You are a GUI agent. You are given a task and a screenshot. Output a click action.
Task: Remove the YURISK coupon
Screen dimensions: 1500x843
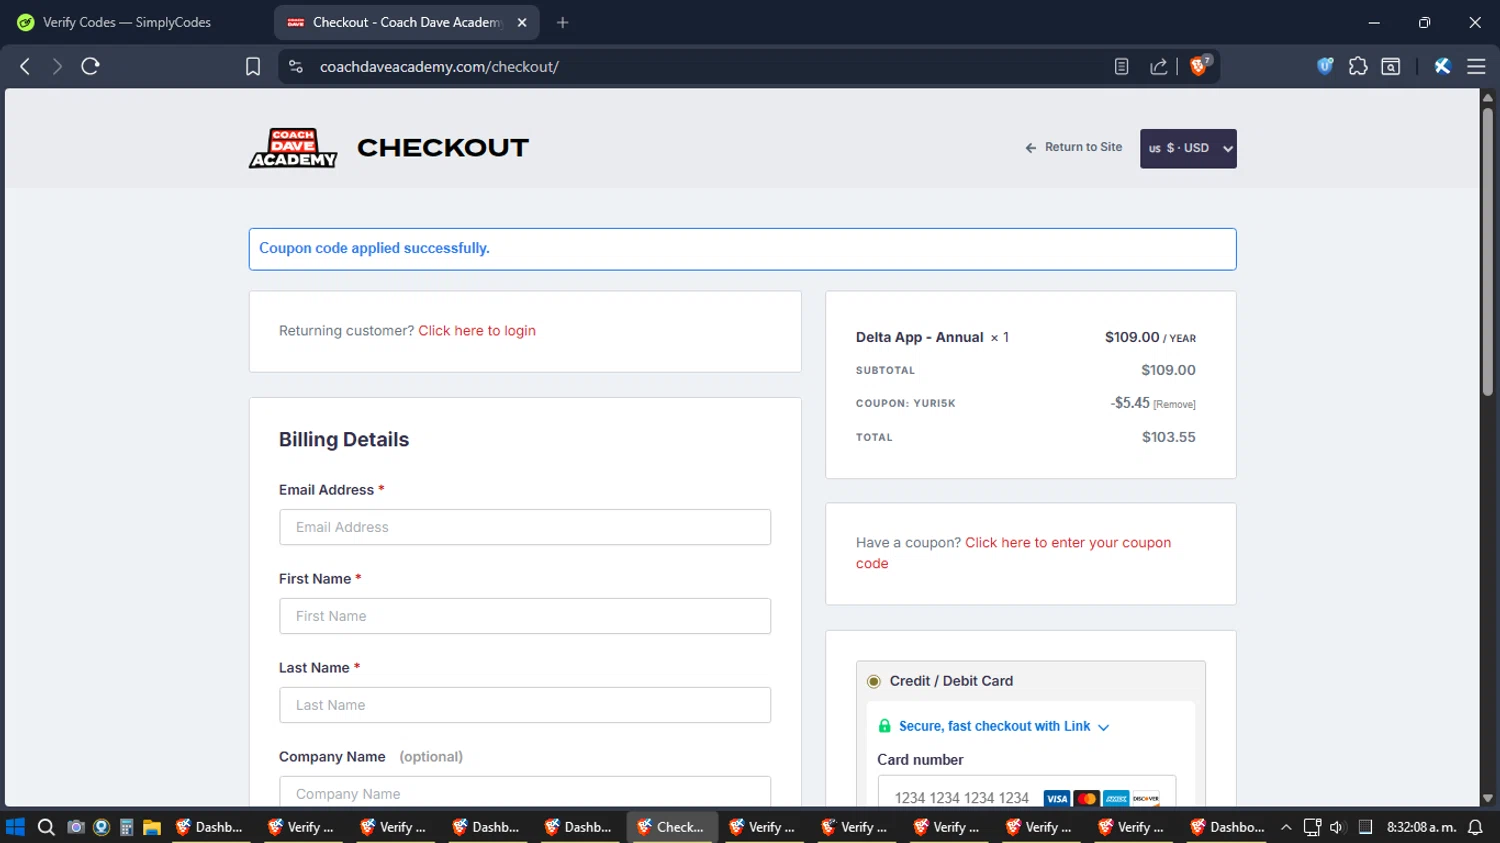click(1174, 404)
